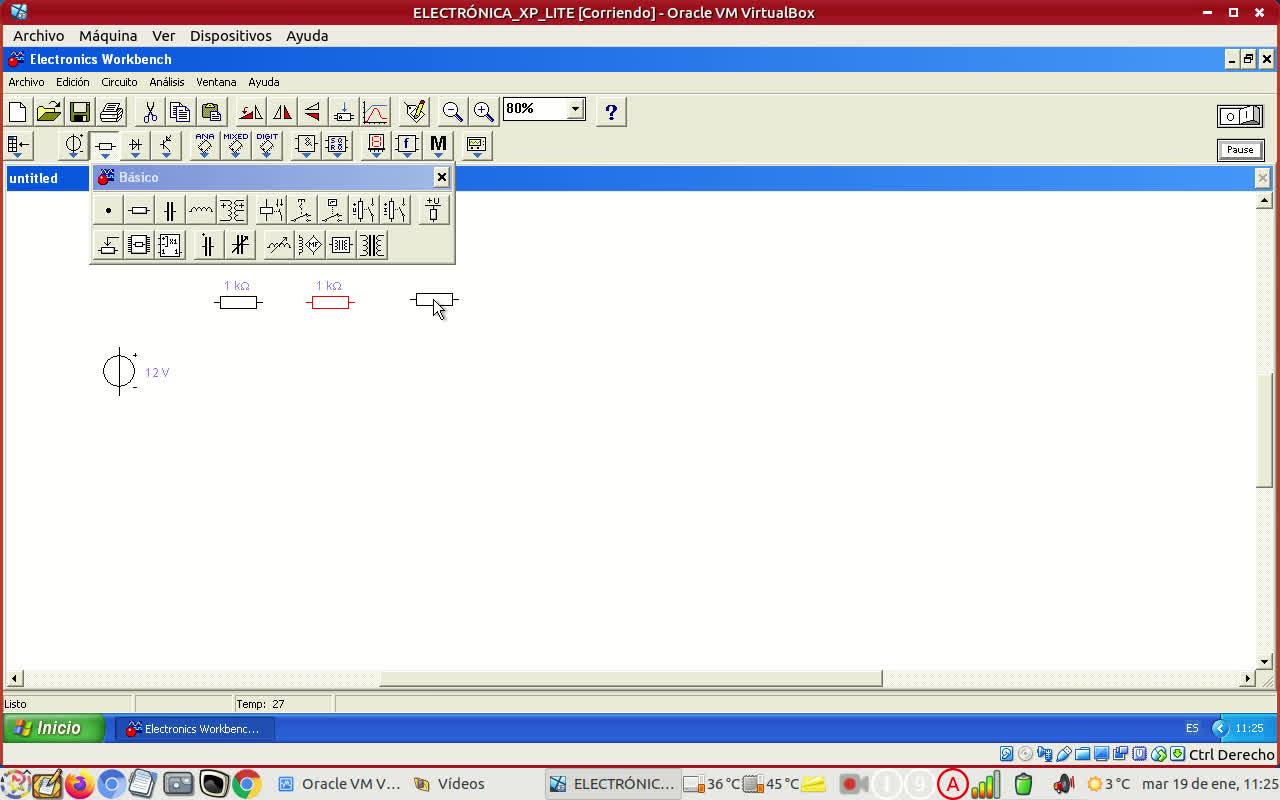Pick the transformer from Básico palette
Image resolution: width=1280 pixels, height=800 pixels.
click(x=232, y=211)
